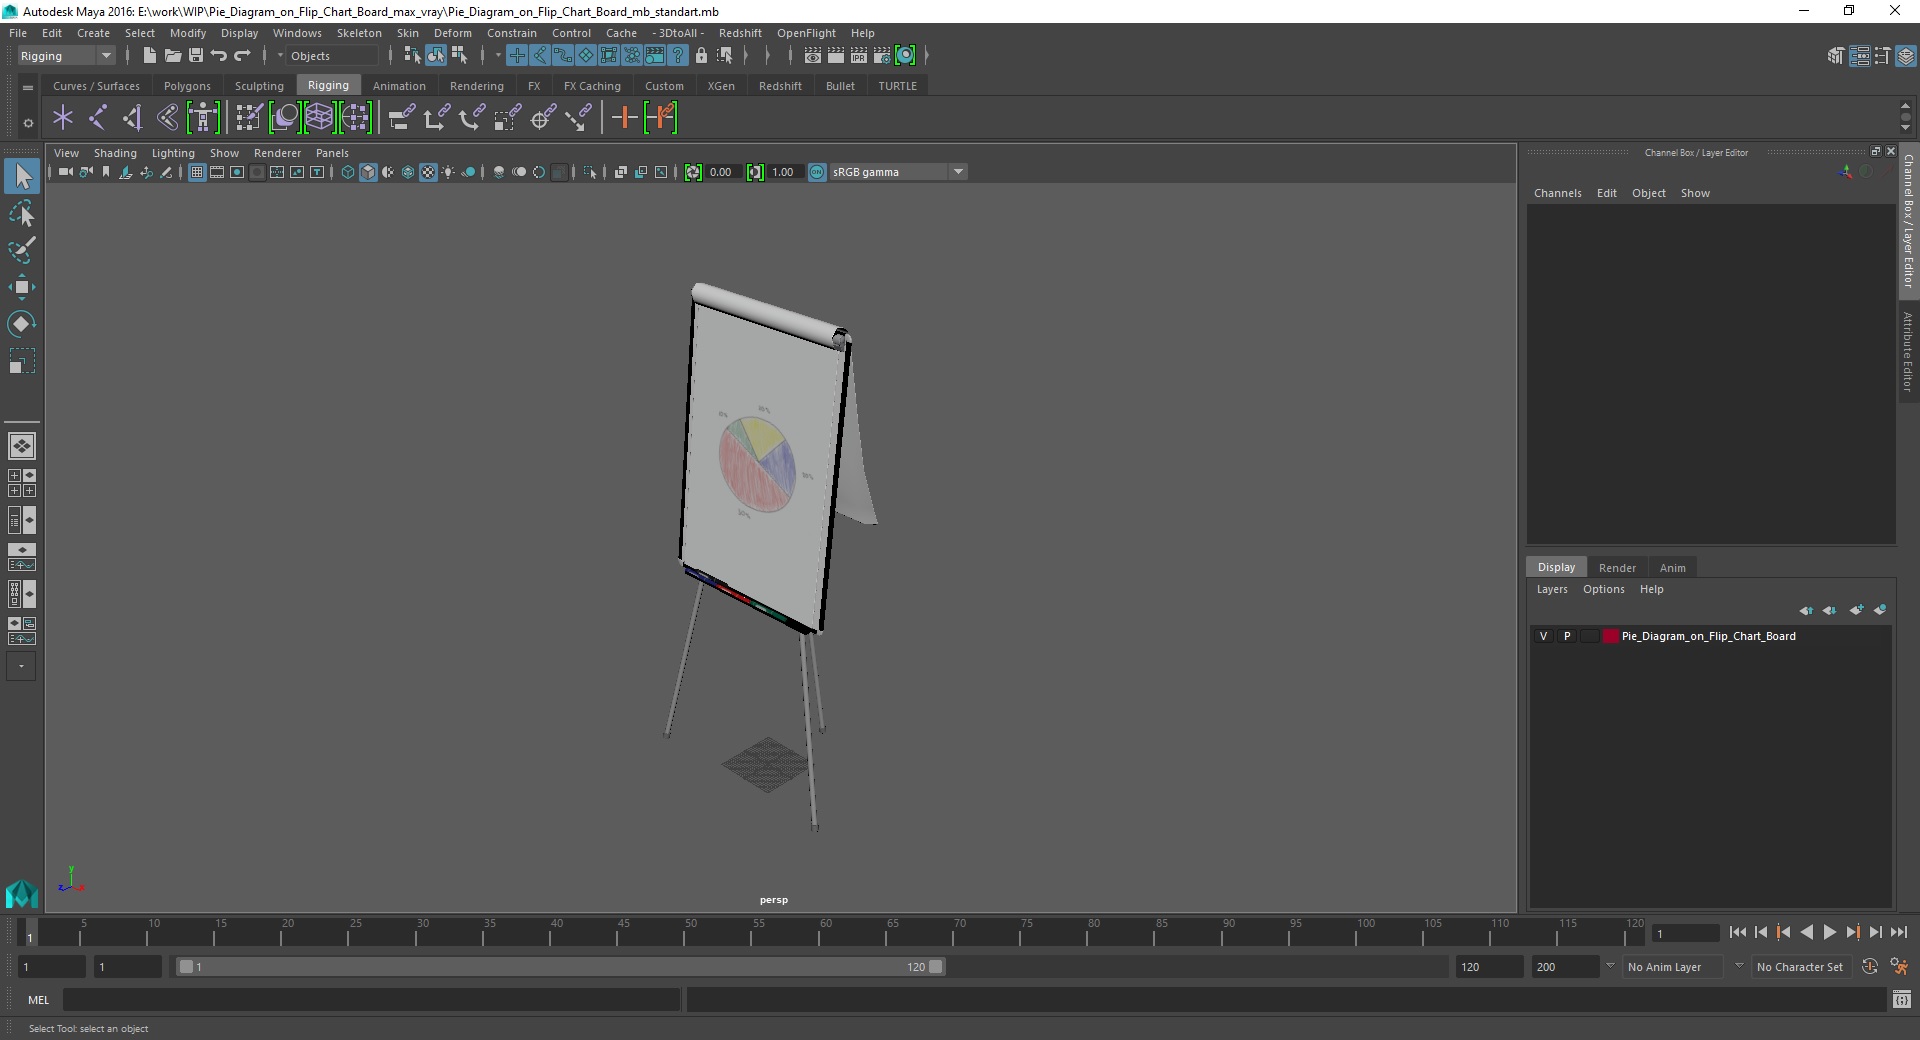Open the File menu
Viewport: 1920px width, 1040px height.
click(x=18, y=33)
